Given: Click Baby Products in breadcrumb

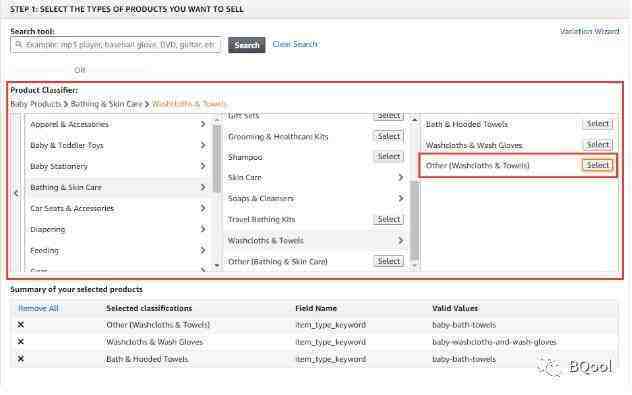Looking at the screenshot, I should coord(36,104).
